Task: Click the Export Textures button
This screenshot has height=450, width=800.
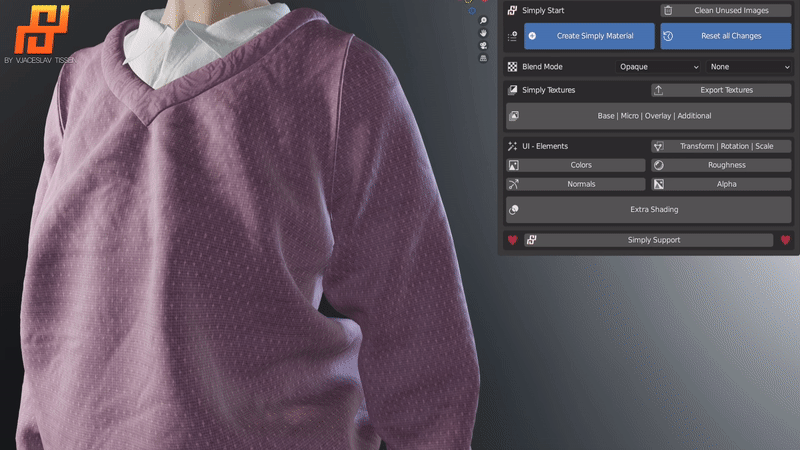Action: (720, 90)
